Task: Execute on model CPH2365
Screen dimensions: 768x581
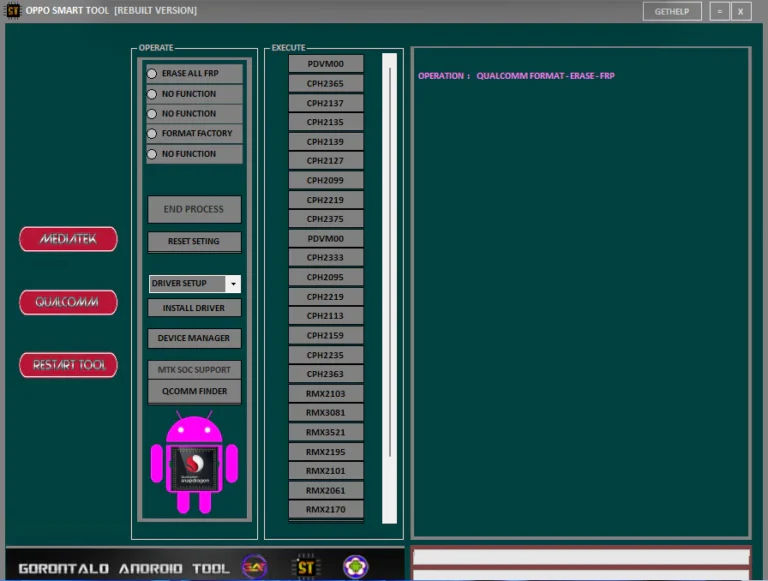Action: coord(326,83)
